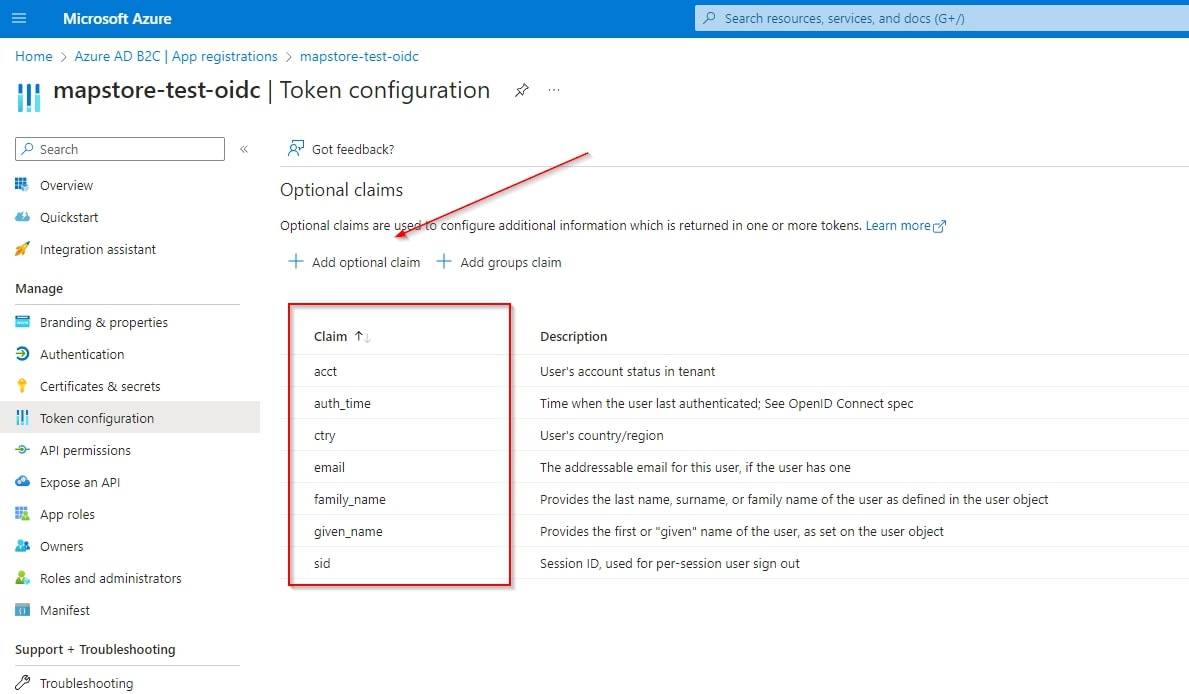Open the Owners page
The width and height of the screenshot is (1189, 694).
coord(61,546)
